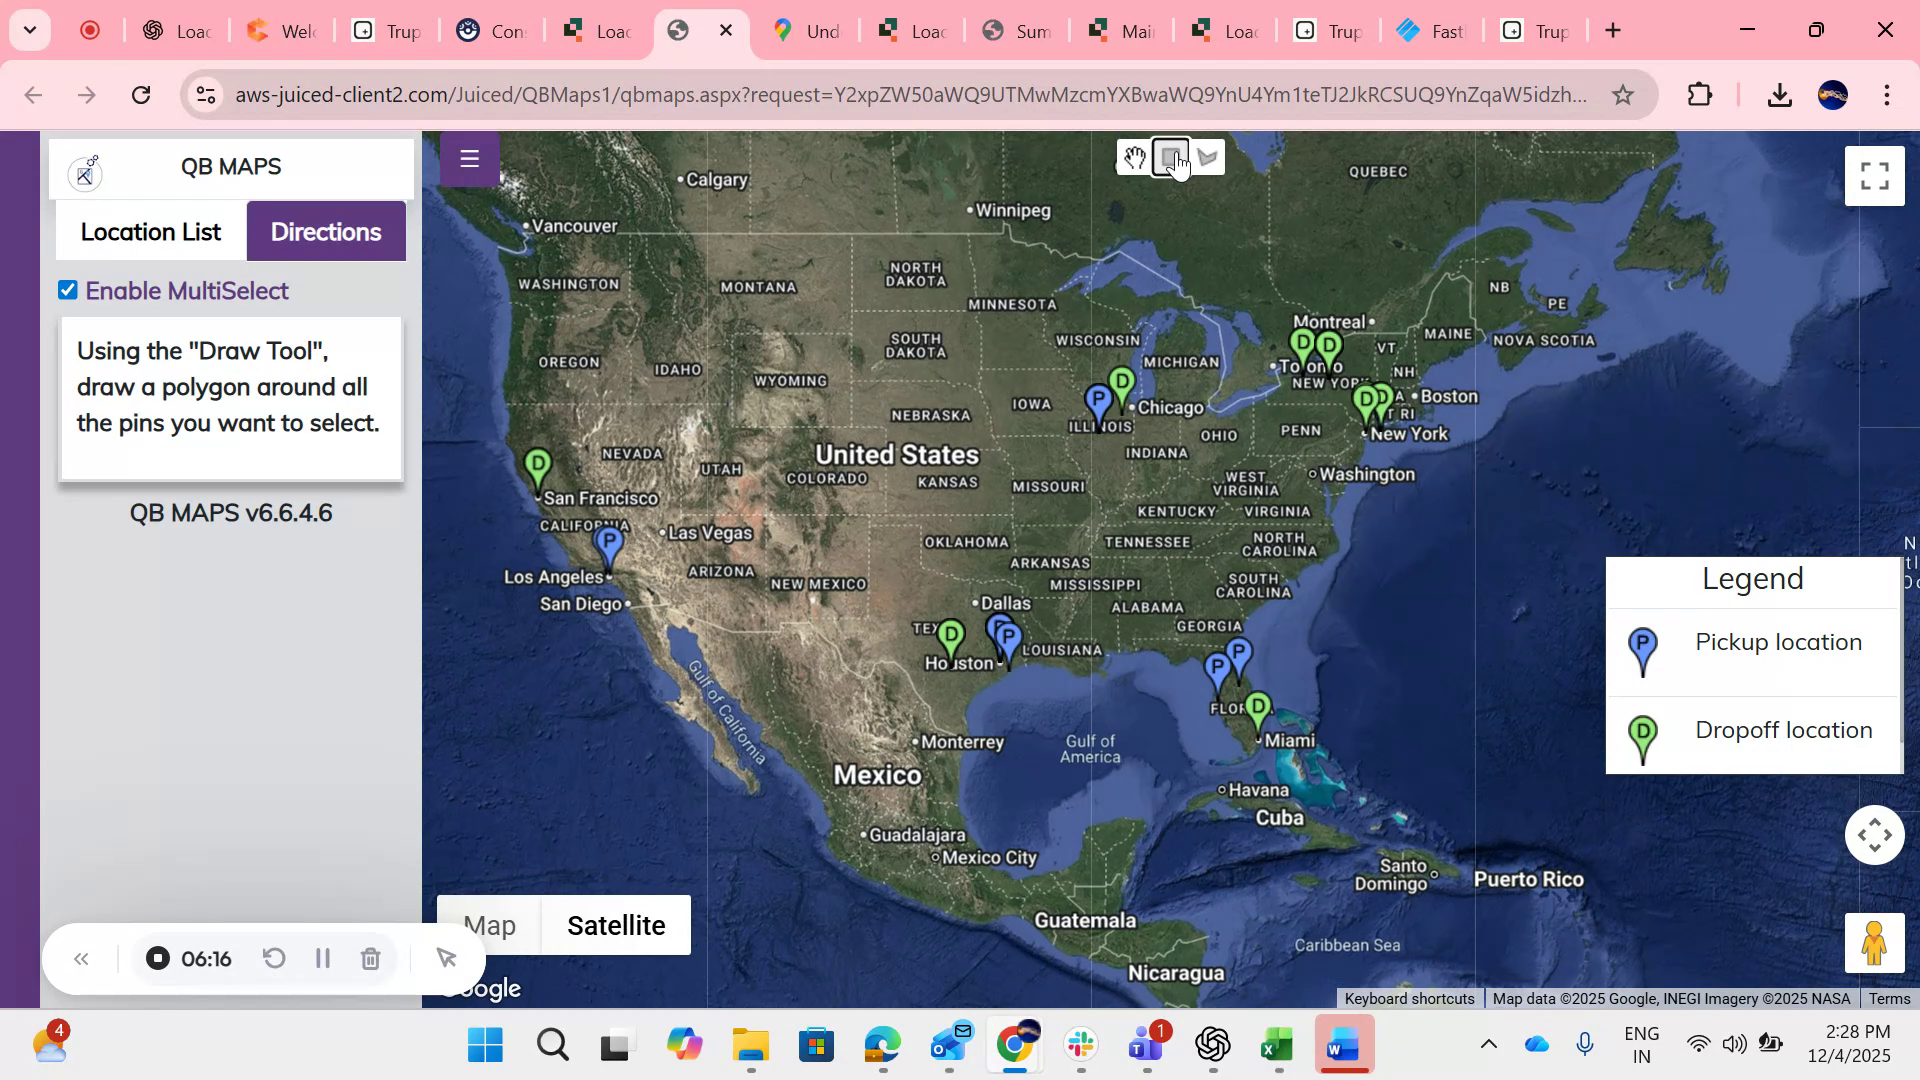1920x1080 pixels.
Task: Open the Terms link on the map
Action: click(x=1888, y=998)
